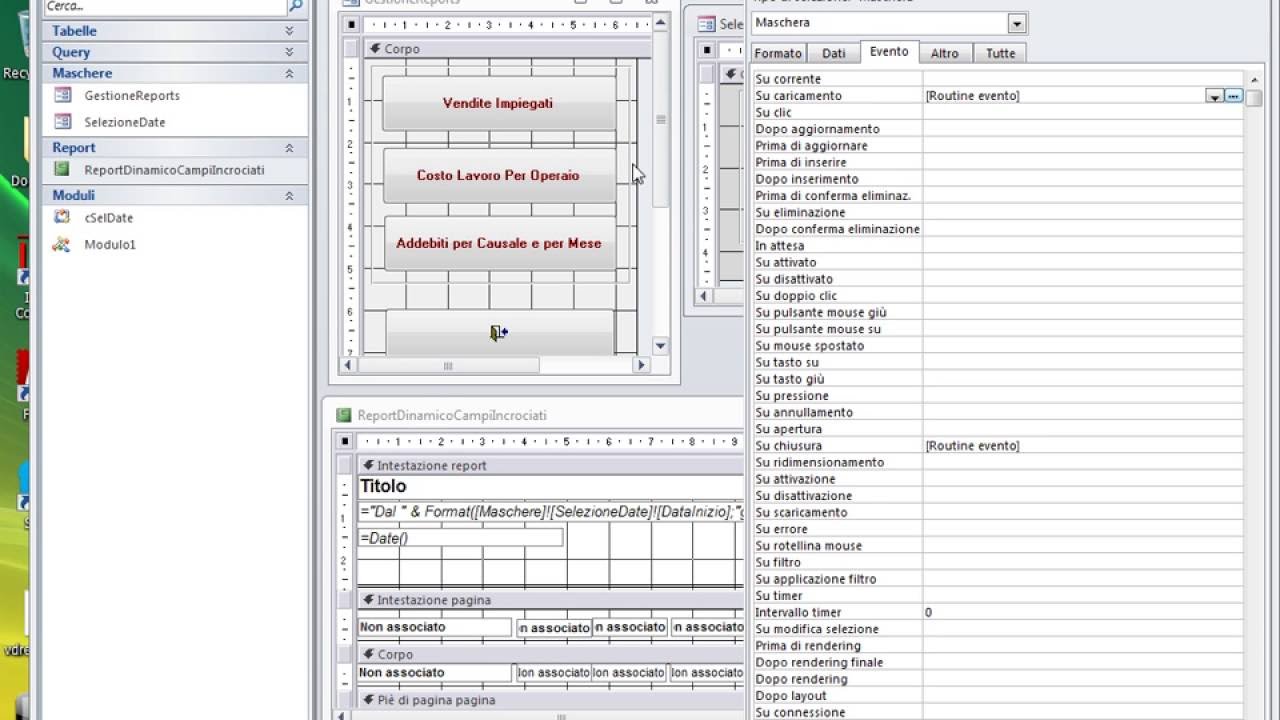Screen dimensions: 1280x720
Task: Click the Su apertura property label
Action: 789,429
